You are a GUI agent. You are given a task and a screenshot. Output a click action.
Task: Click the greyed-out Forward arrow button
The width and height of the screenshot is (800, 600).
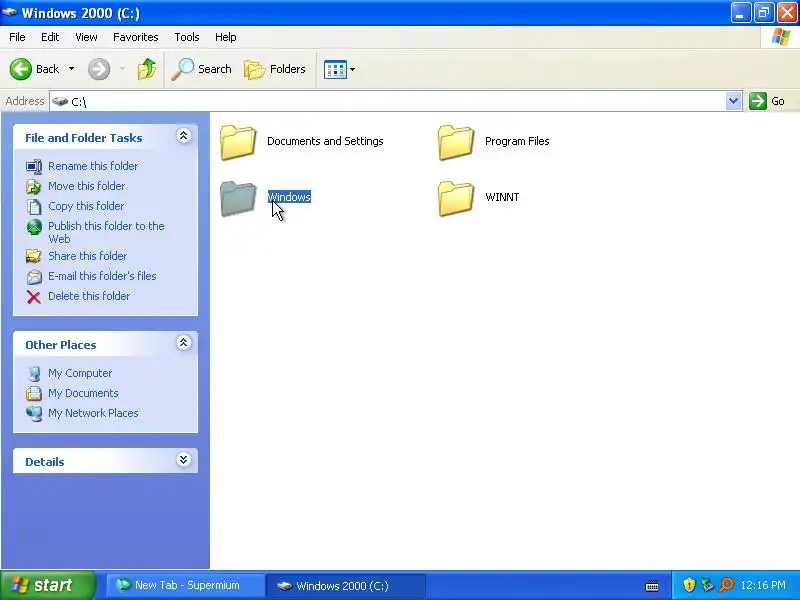[99, 69]
